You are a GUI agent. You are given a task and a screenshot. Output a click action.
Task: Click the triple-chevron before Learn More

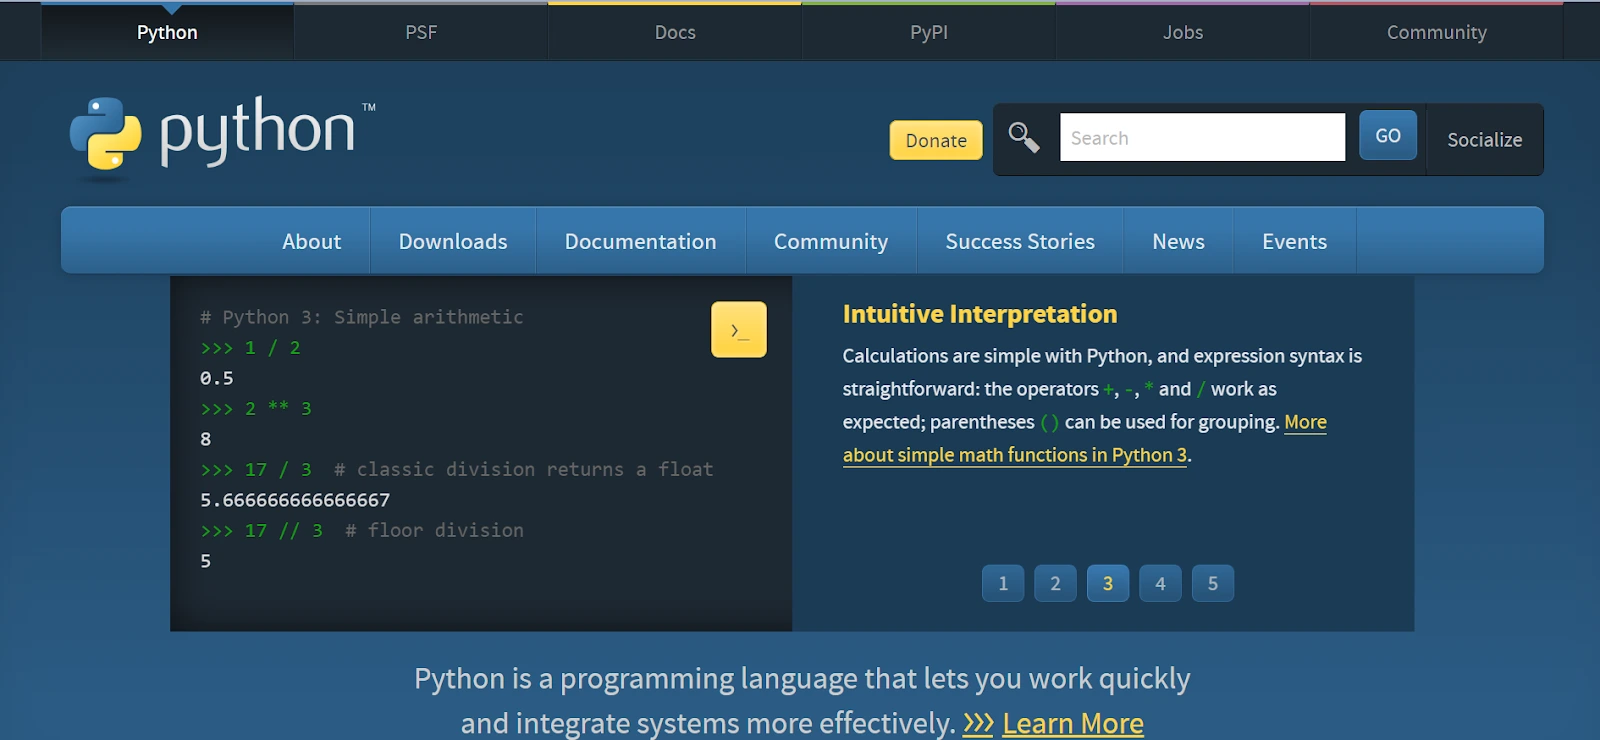[978, 723]
